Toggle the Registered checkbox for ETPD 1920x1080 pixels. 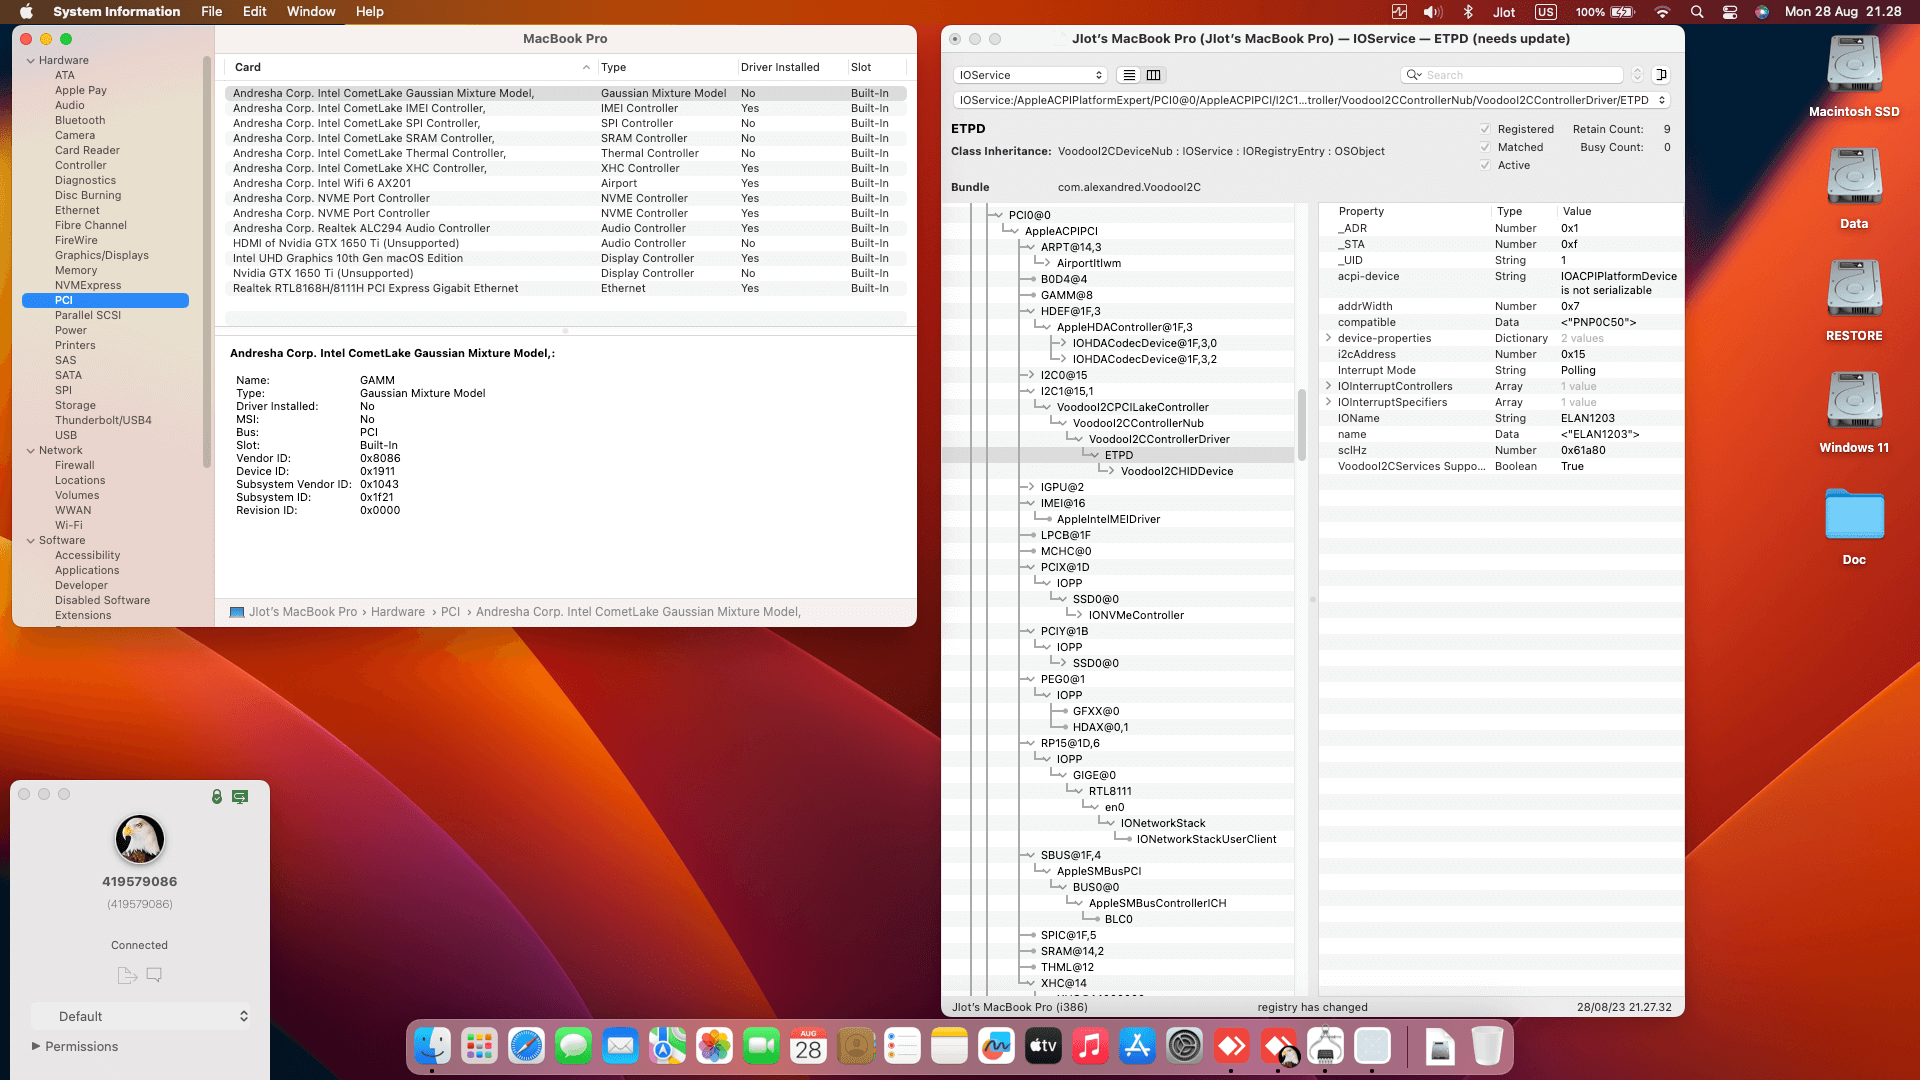tap(1486, 129)
